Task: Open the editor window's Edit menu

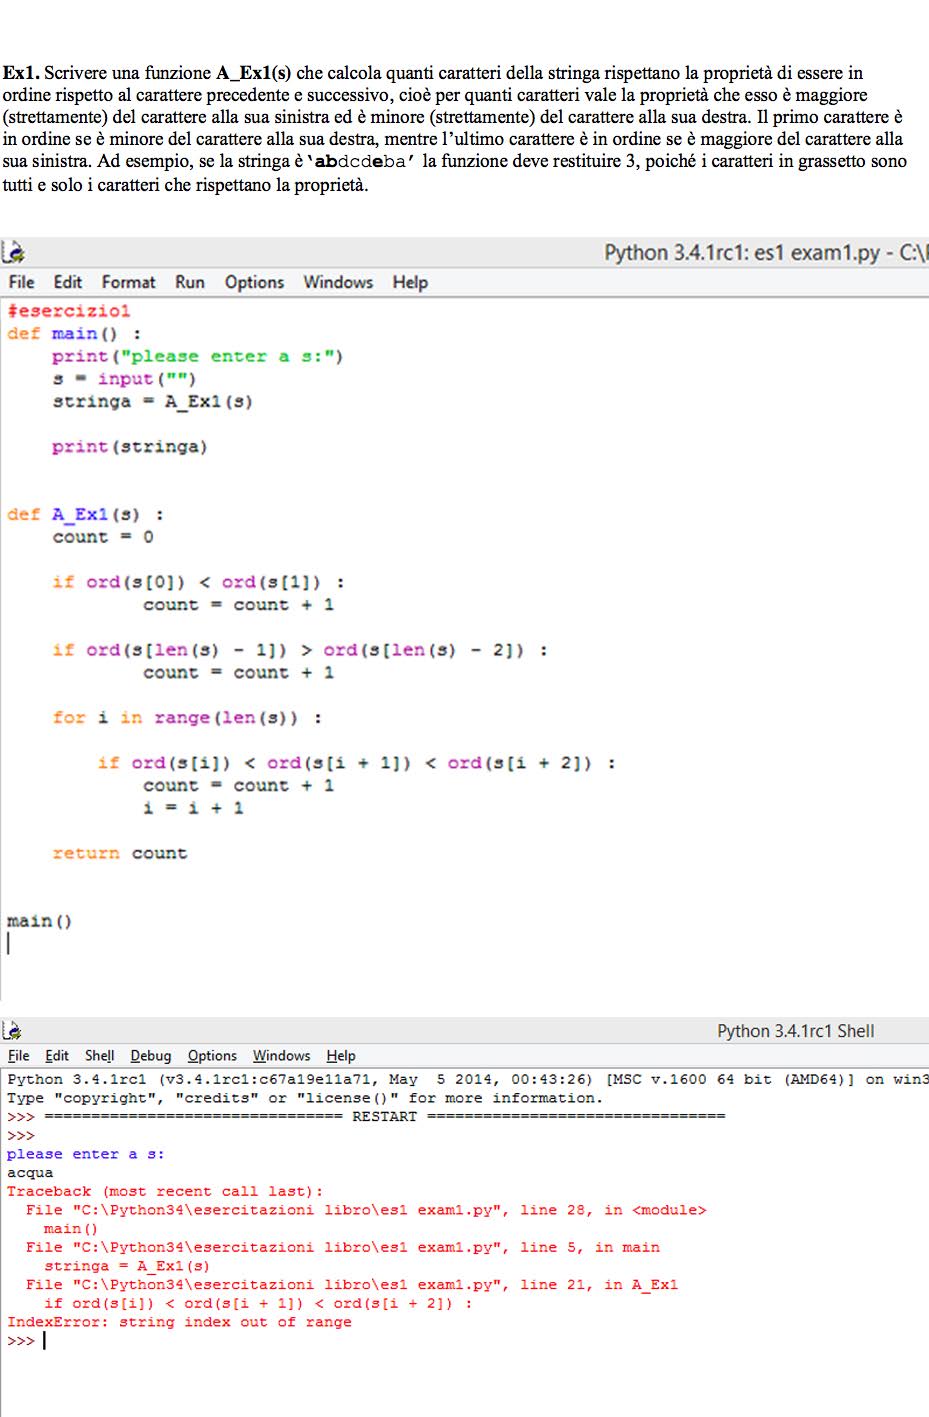Action: coord(67,282)
